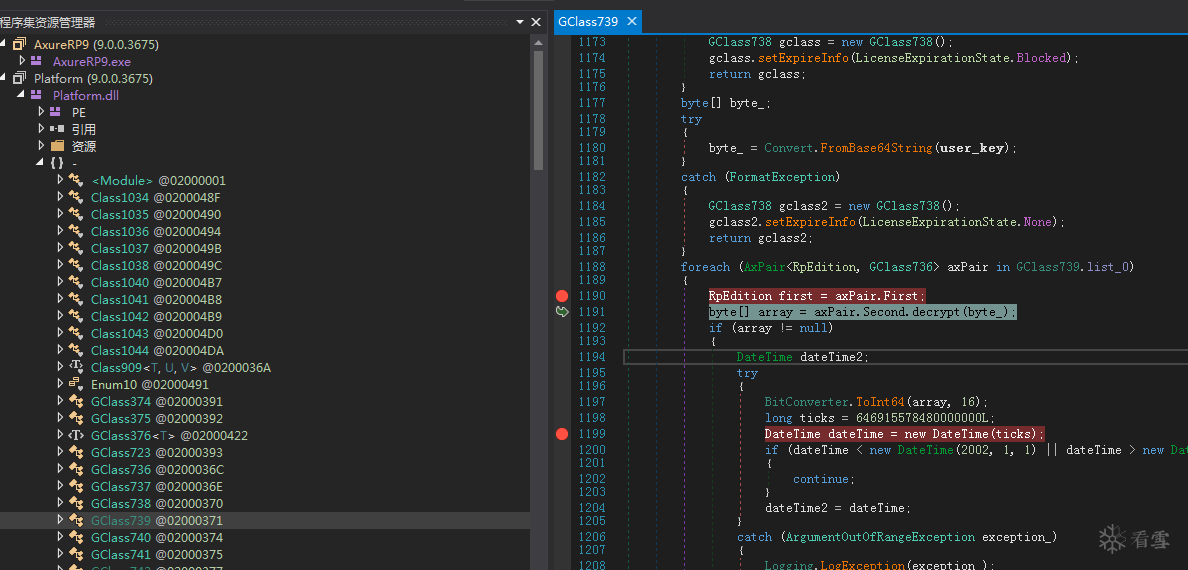Click the Enum10 enum icon

[x=75, y=384]
